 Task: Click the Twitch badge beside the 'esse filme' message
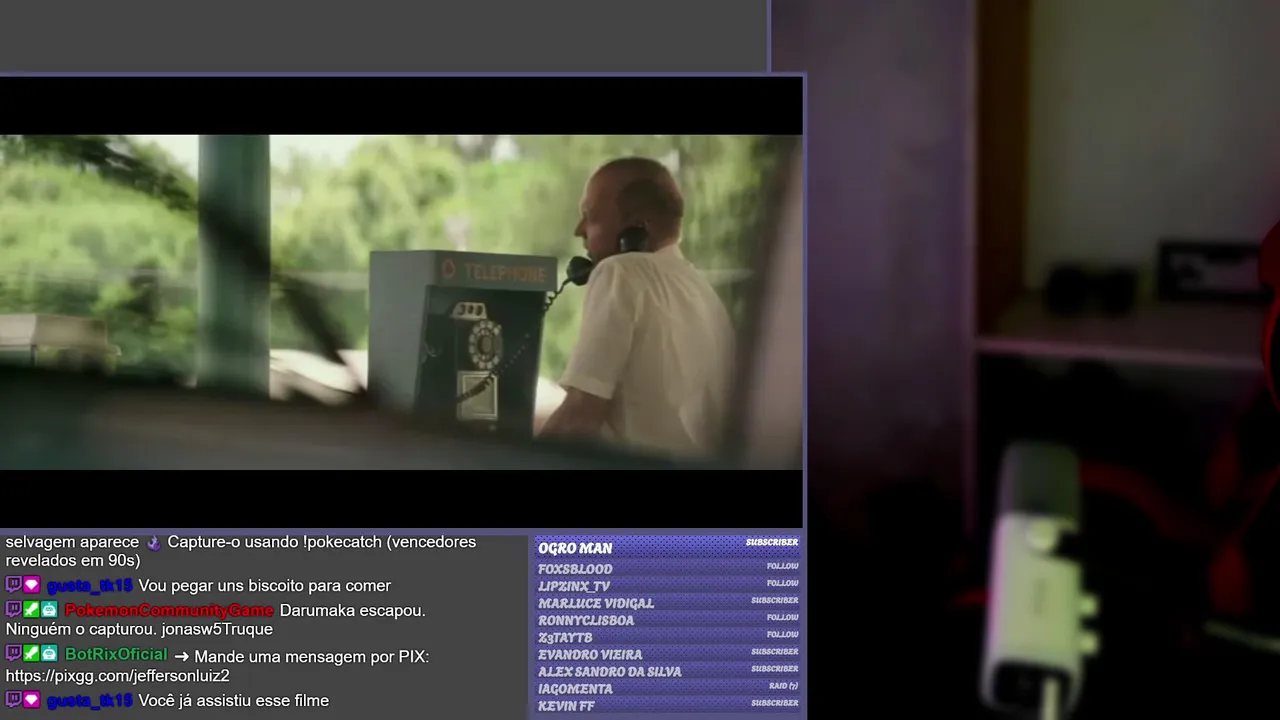[13, 700]
